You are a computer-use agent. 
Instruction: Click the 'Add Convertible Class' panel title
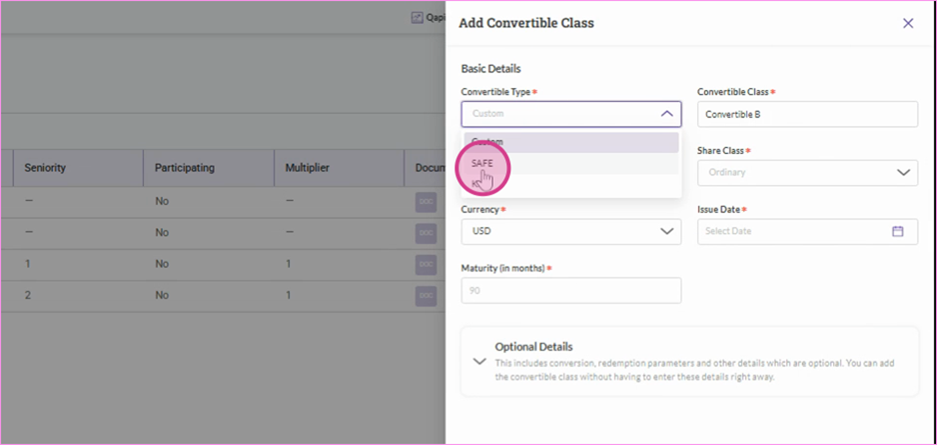pos(526,23)
